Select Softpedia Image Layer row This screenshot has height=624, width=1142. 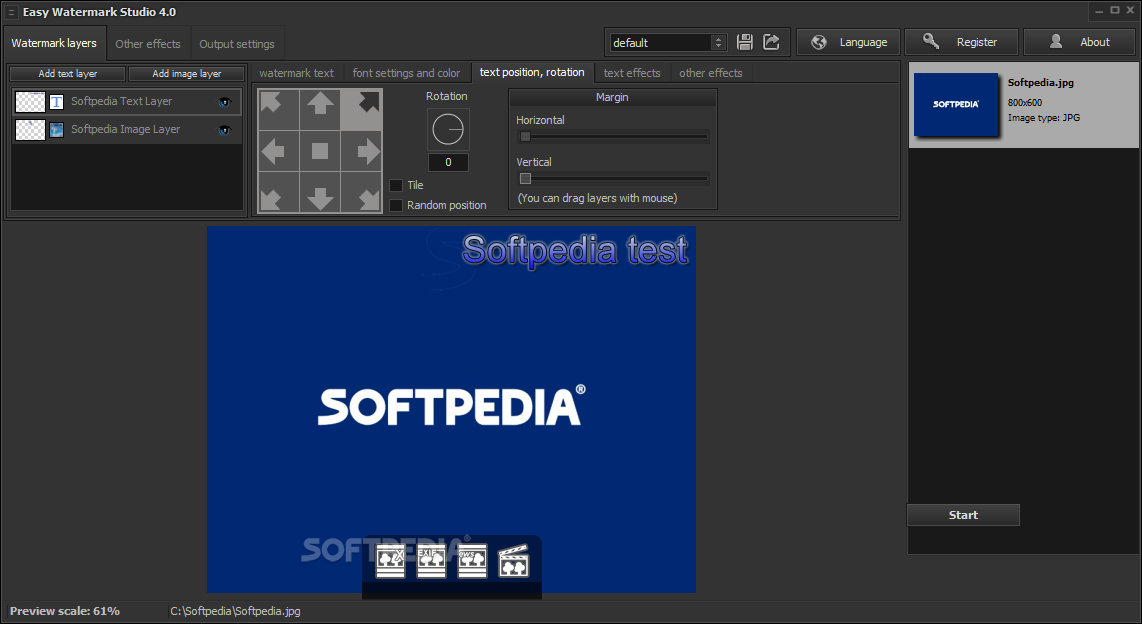(127, 130)
